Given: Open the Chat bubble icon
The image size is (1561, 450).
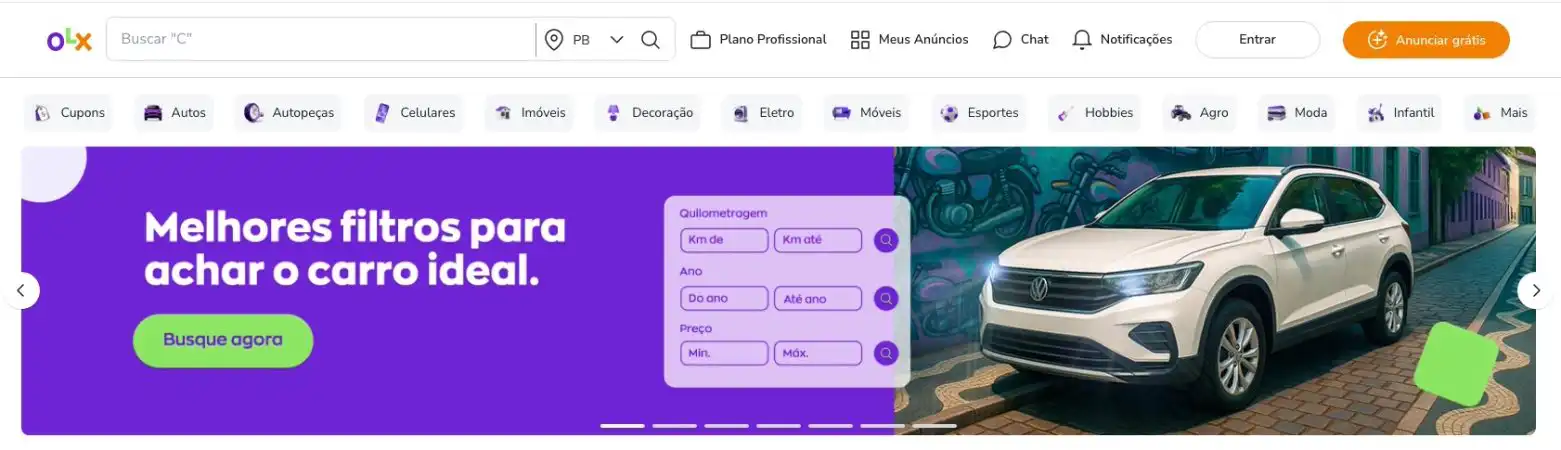Looking at the screenshot, I should pyautogui.click(x=1002, y=40).
